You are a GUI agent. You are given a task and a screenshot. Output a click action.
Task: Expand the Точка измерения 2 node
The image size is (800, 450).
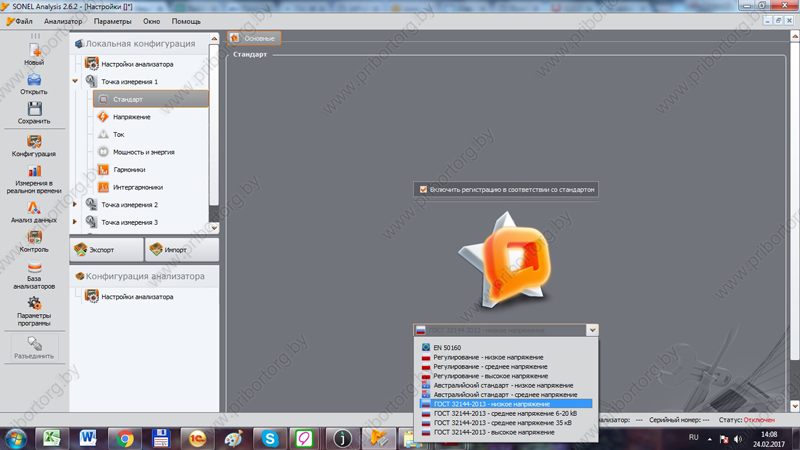click(76, 205)
